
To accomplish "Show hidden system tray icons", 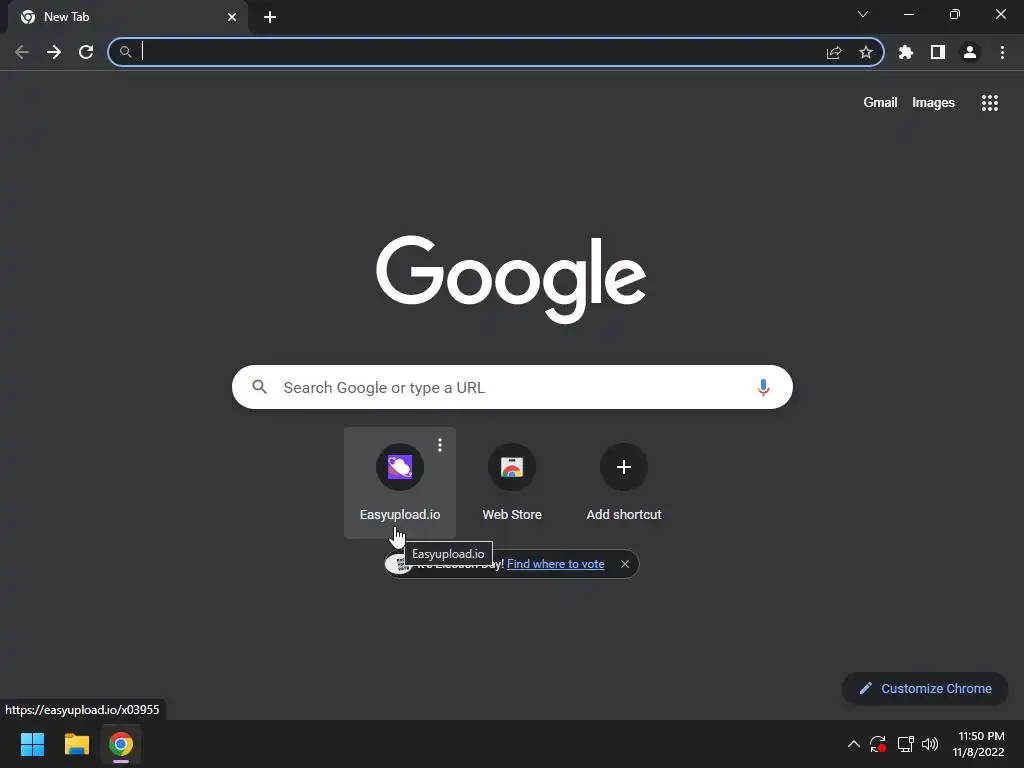I will coord(854,744).
